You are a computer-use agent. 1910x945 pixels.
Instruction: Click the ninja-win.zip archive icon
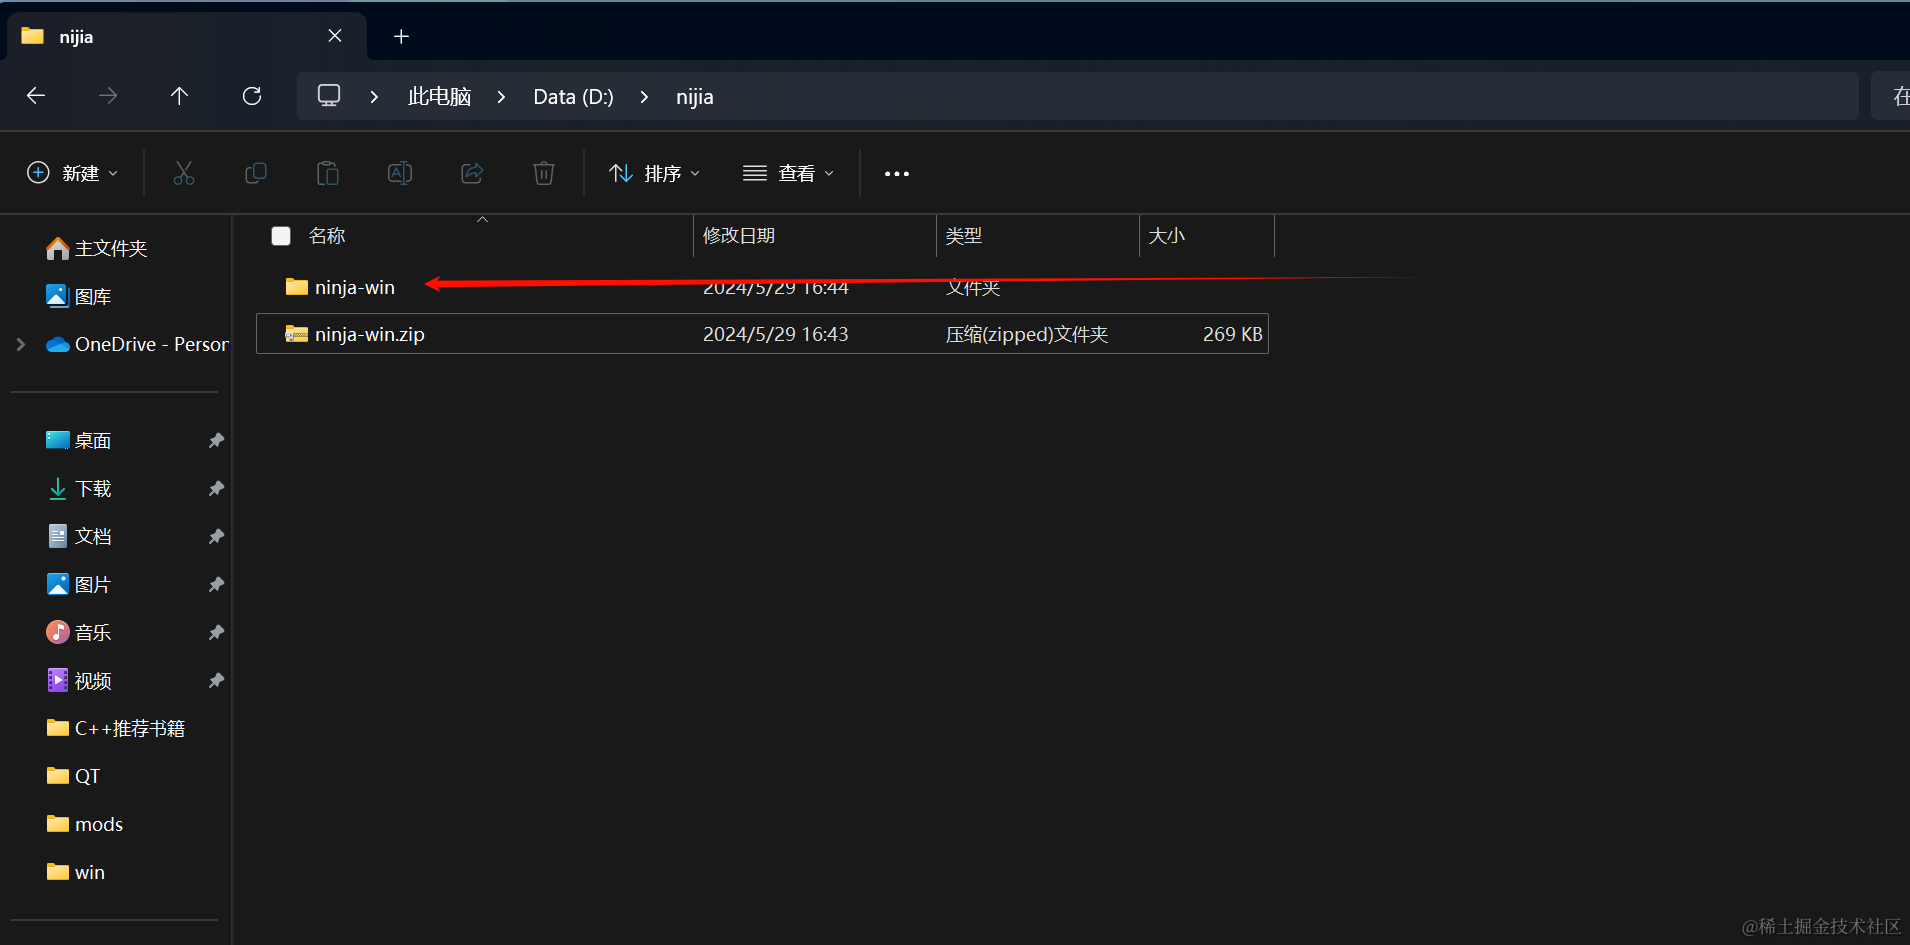point(297,334)
